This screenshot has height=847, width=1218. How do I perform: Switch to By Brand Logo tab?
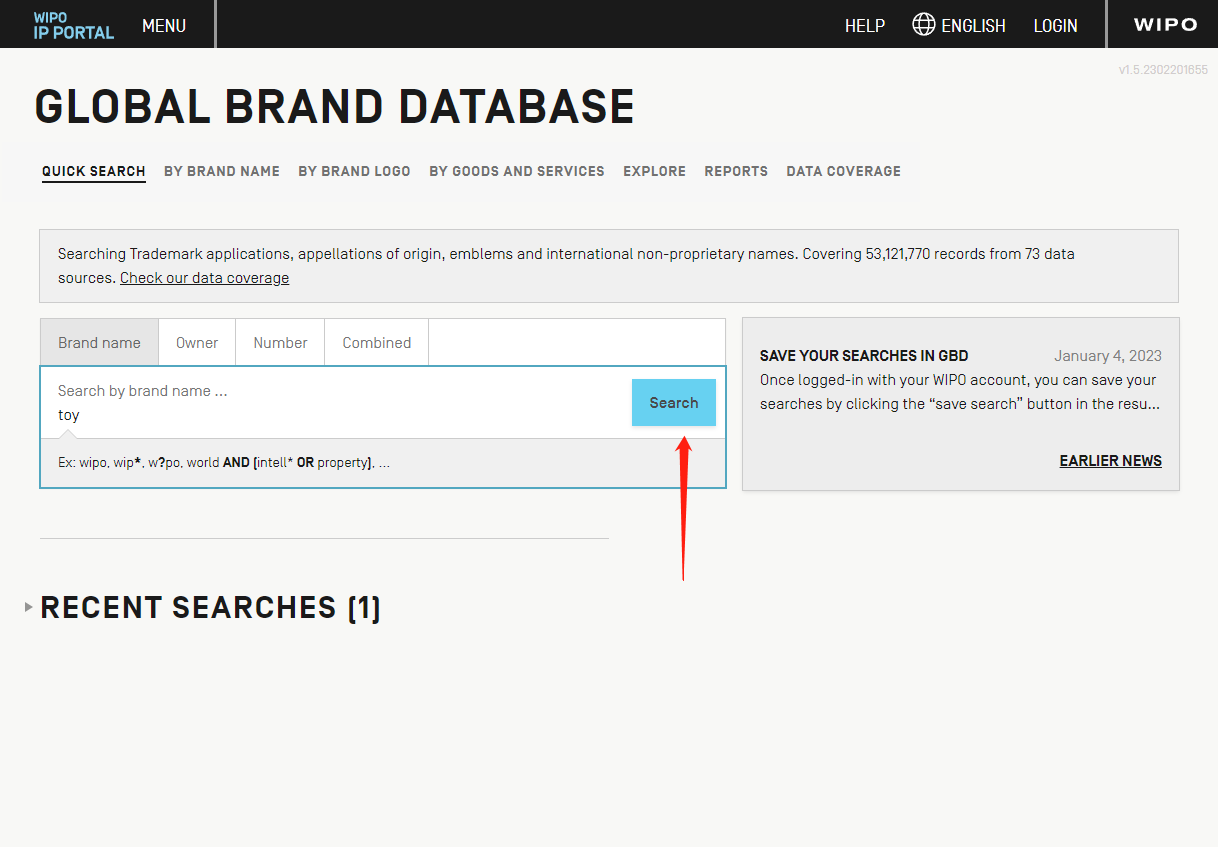click(x=354, y=171)
